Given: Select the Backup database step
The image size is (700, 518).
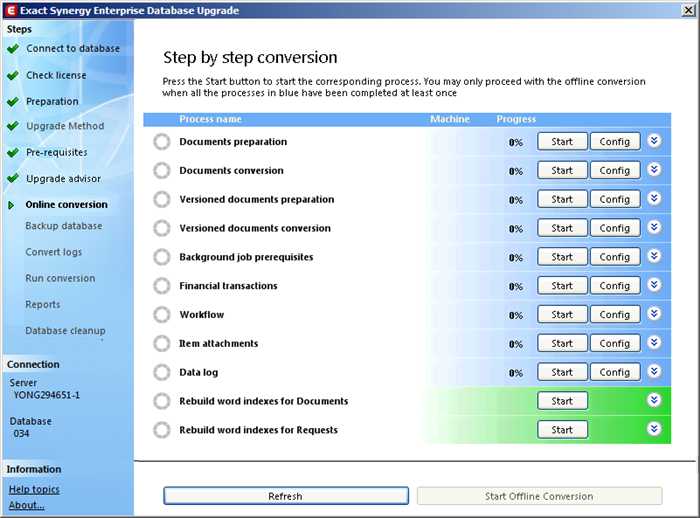Looking at the screenshot, I should [63, 226].
